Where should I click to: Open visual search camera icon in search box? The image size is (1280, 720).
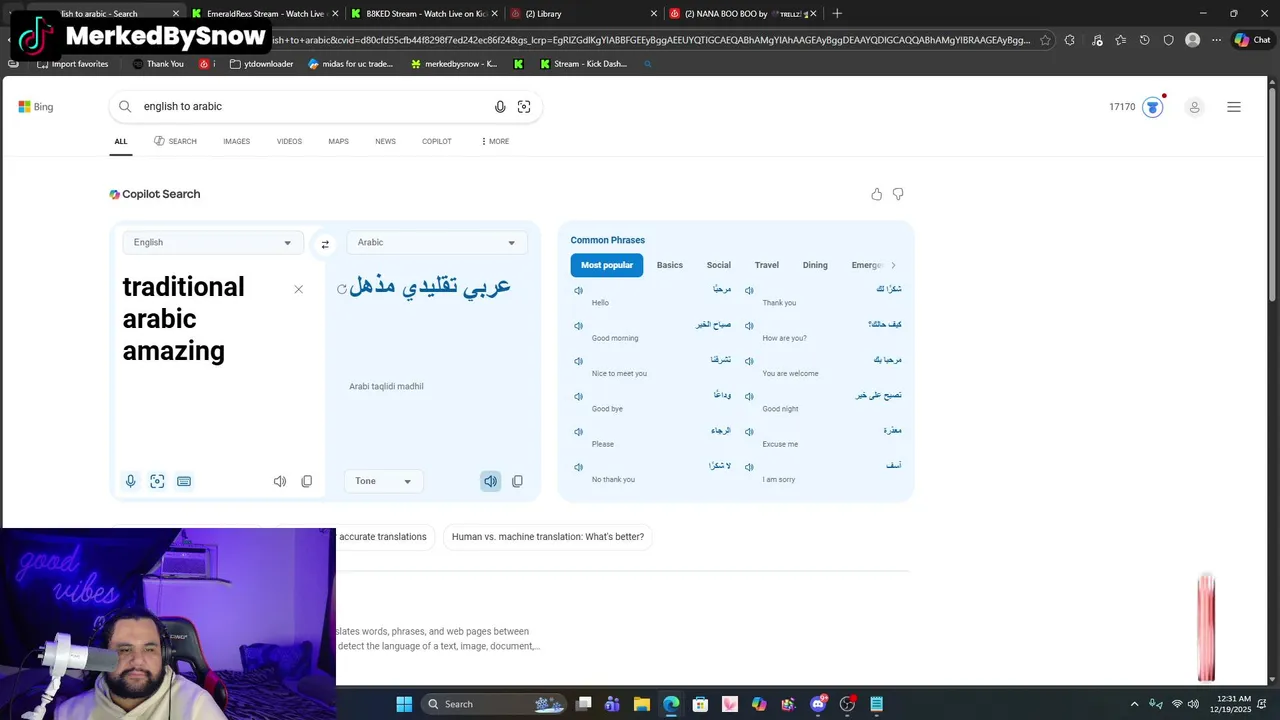(524, 107)
